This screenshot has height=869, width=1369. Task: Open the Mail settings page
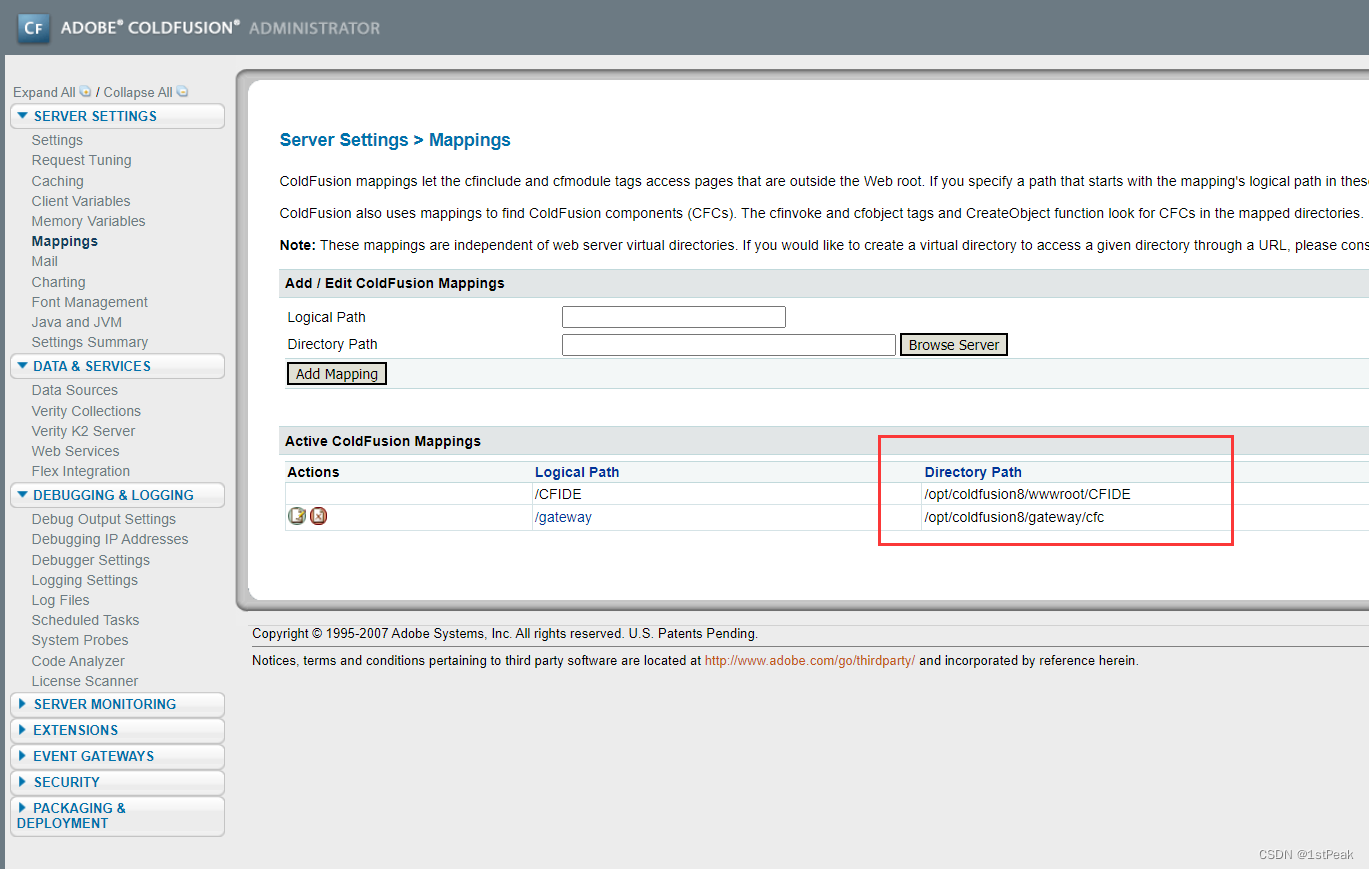click(44, 261)
